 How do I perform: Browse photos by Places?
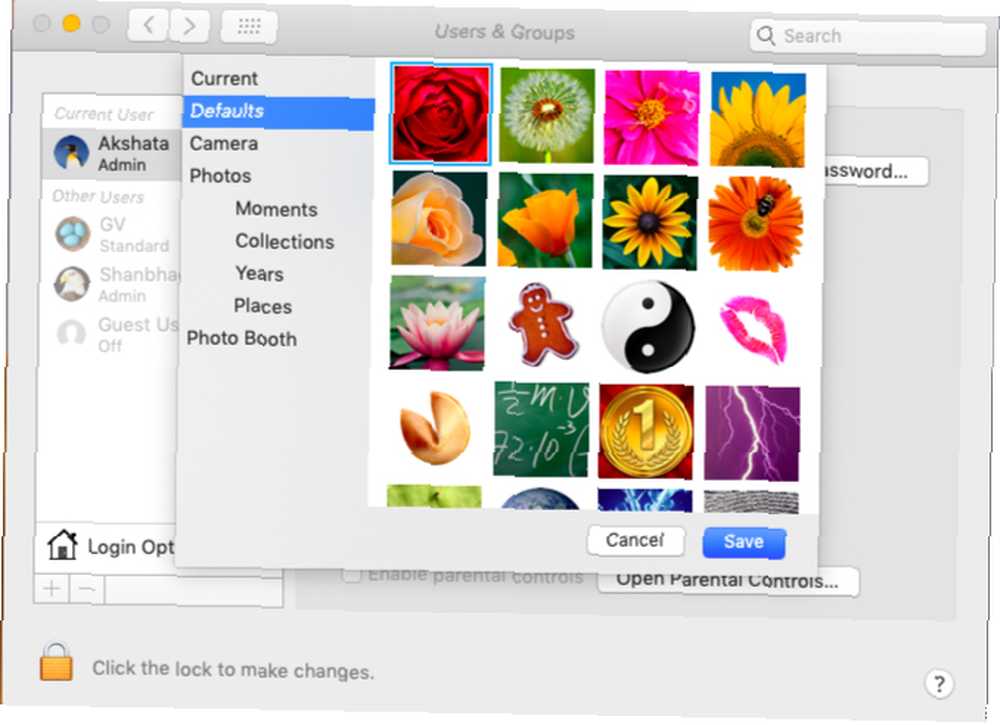coord(263,306)
